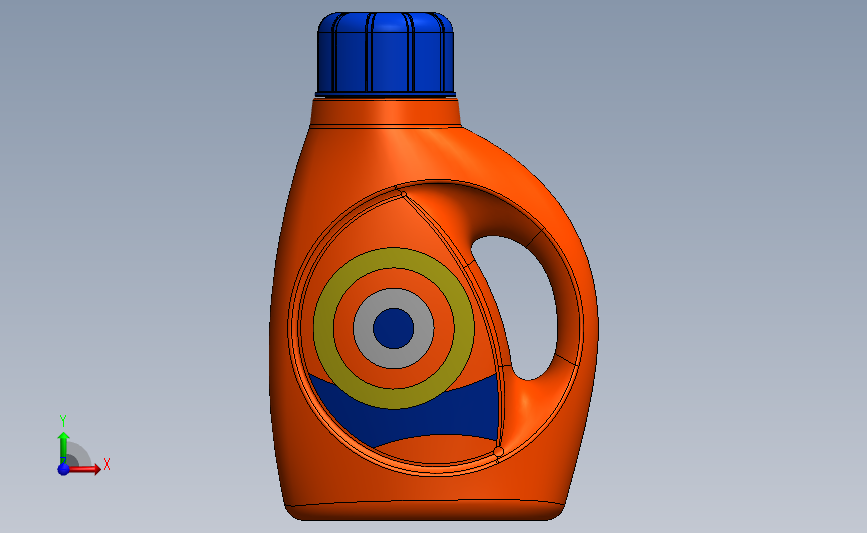This screenshot has height=533, width=867.
Task: Select the gray ring in the logo
Action: 363,328
